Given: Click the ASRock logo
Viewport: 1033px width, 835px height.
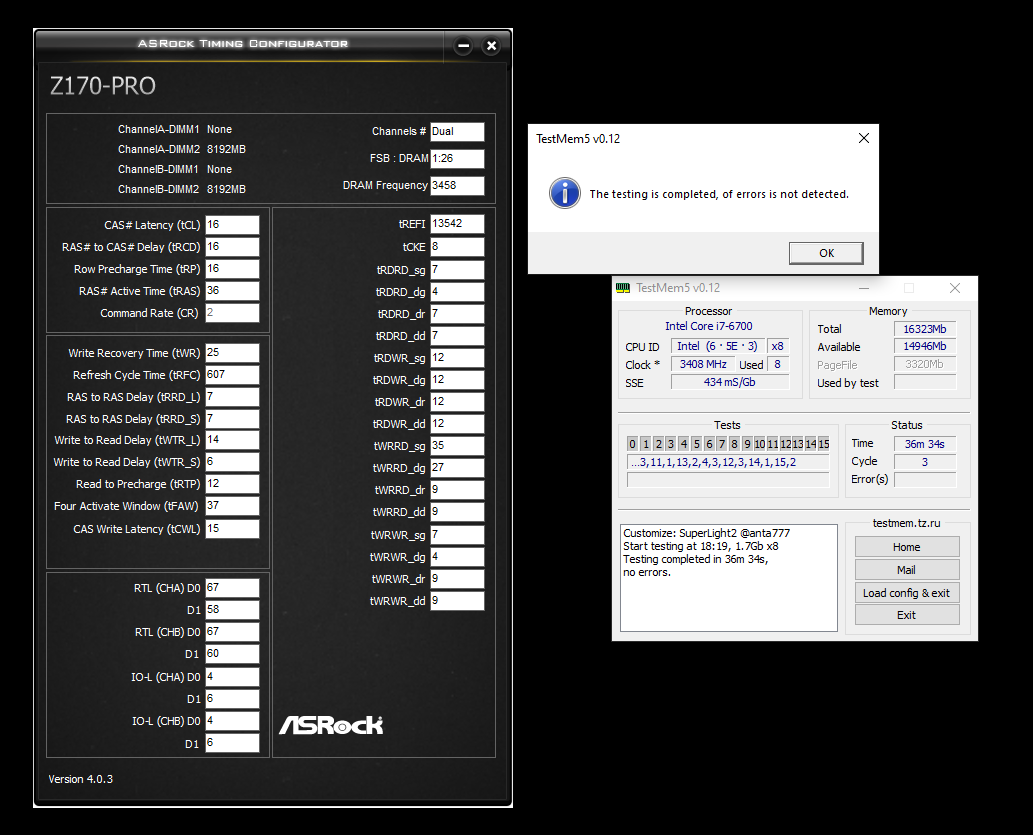Looking at the screenshot, I should tap(331, 725).
